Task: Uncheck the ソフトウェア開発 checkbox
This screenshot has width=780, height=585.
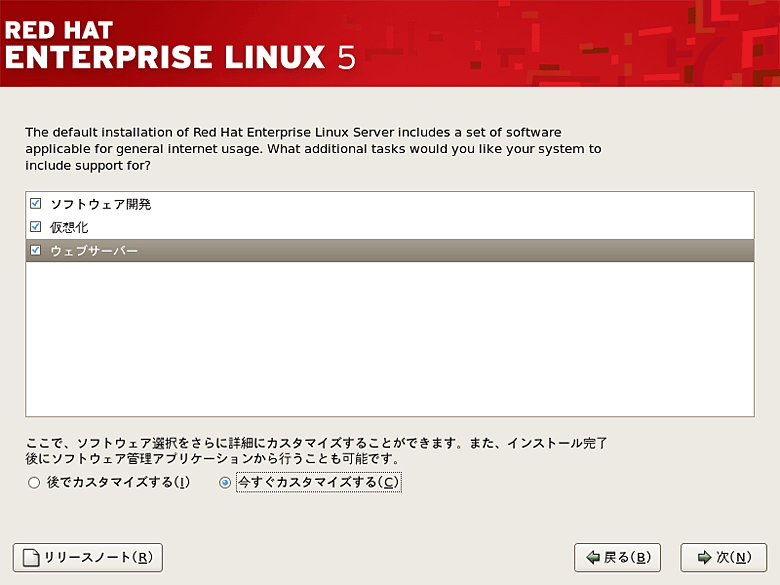Action: 36,204
